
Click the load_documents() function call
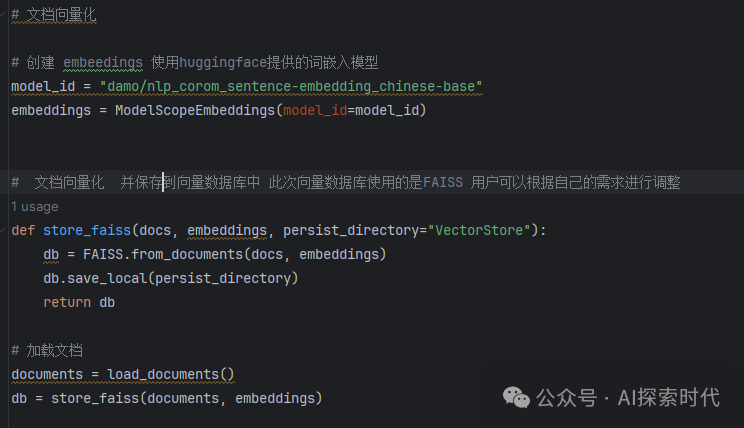click(x=170, y=375)
